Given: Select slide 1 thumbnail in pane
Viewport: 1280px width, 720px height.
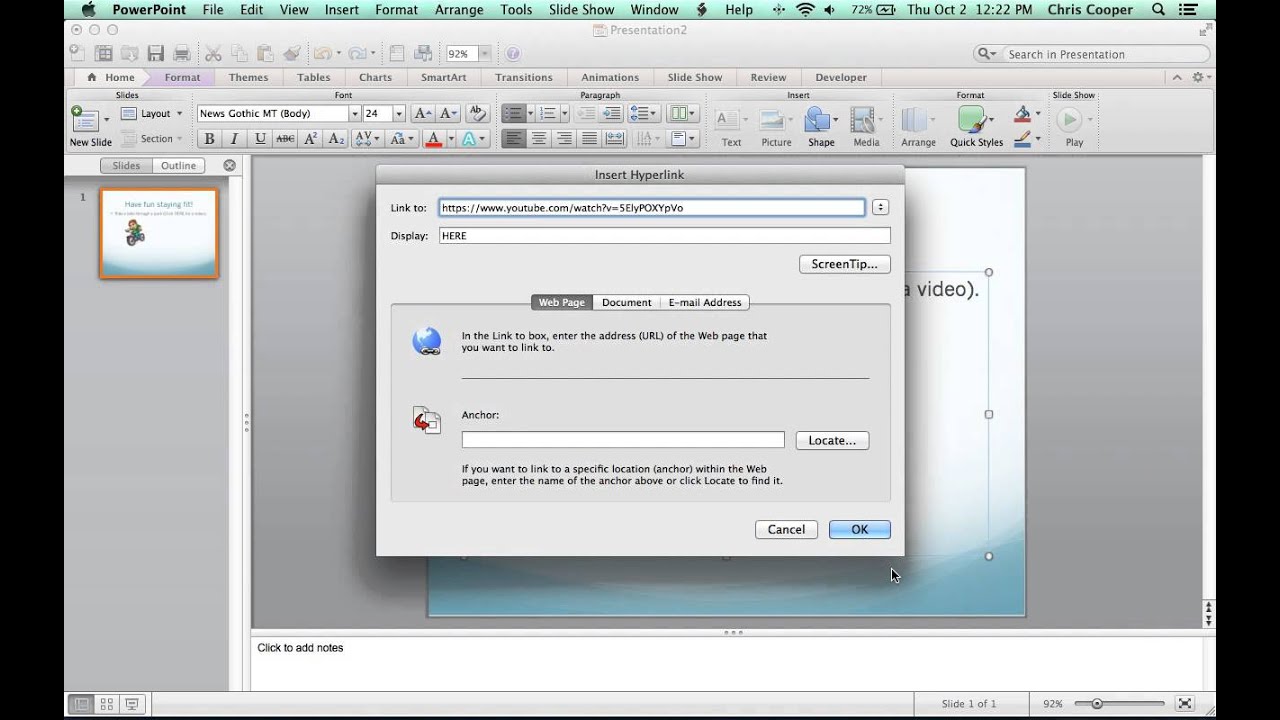Looking at the screenshot, I should 159,234.
